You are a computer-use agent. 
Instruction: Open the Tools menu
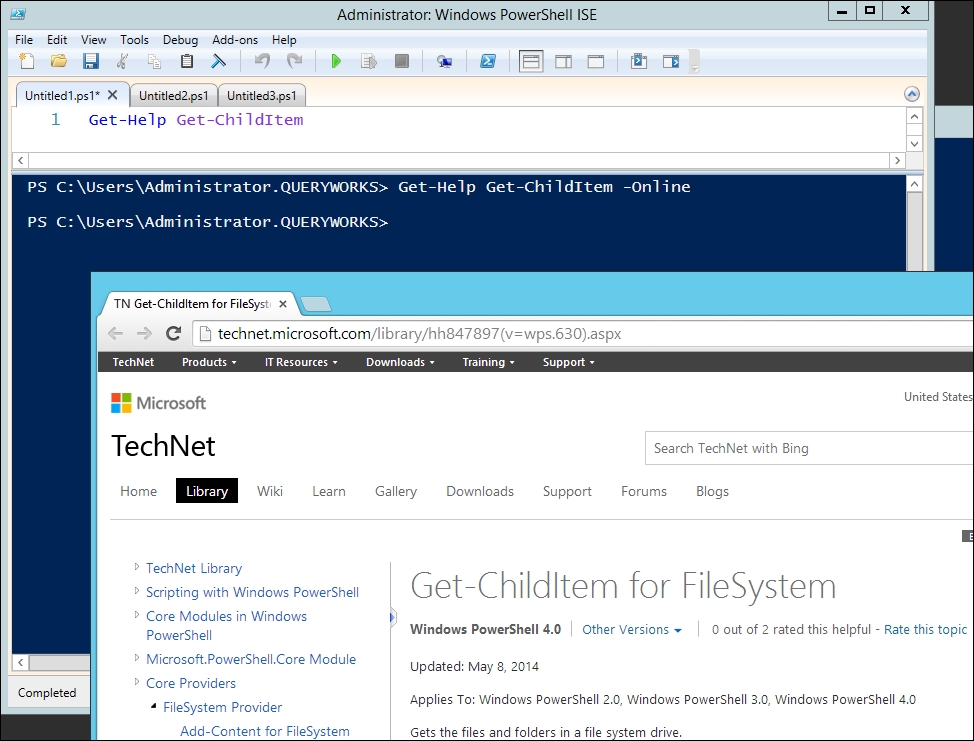[135, 40]
